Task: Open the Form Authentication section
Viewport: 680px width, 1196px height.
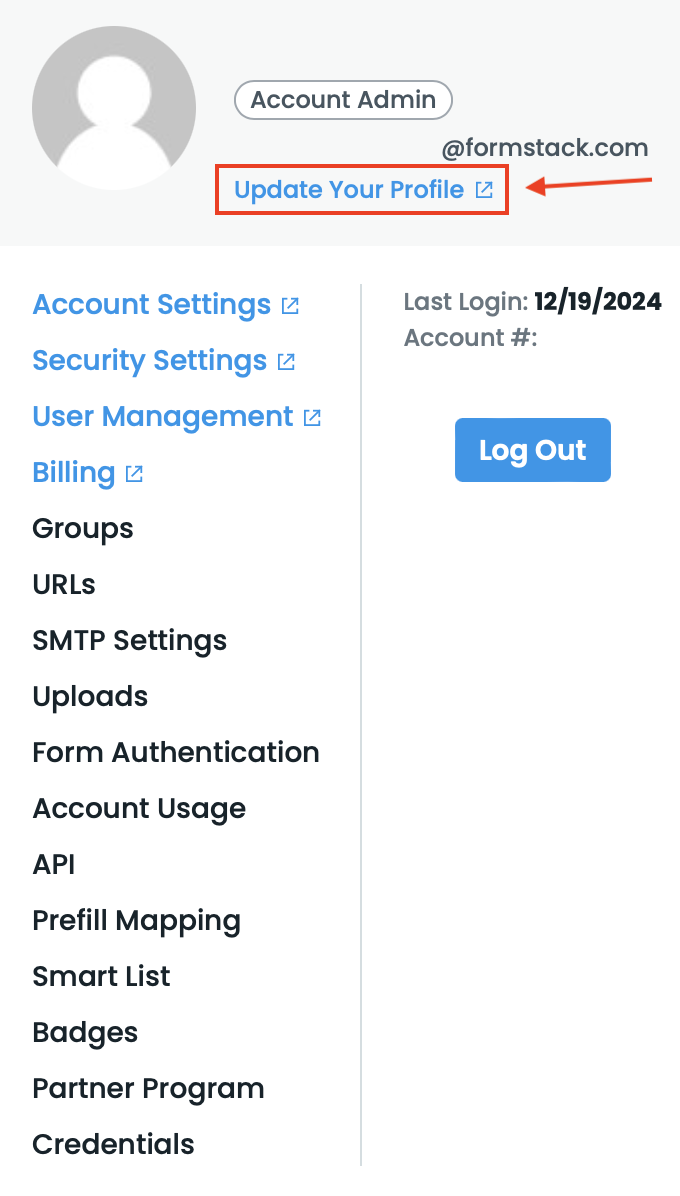Action: tap(176, 752)
